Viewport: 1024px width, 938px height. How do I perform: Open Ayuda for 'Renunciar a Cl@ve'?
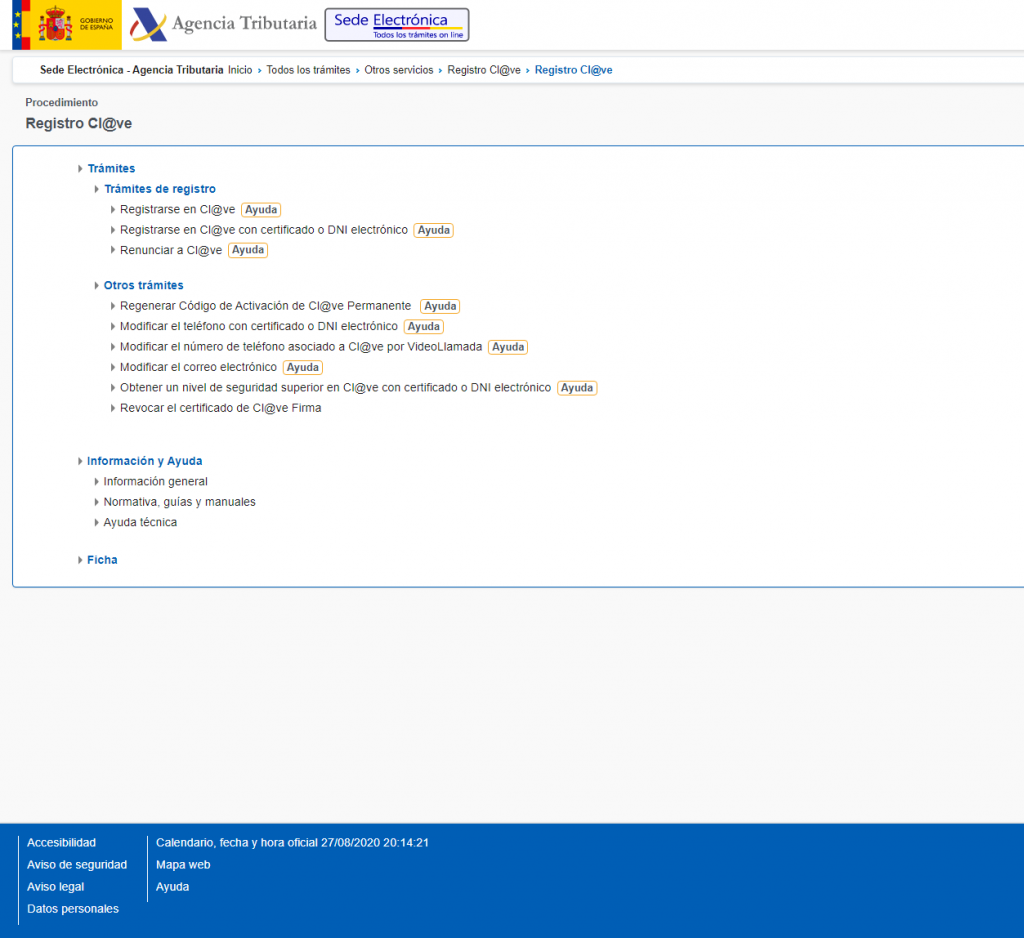click(248, 250)
